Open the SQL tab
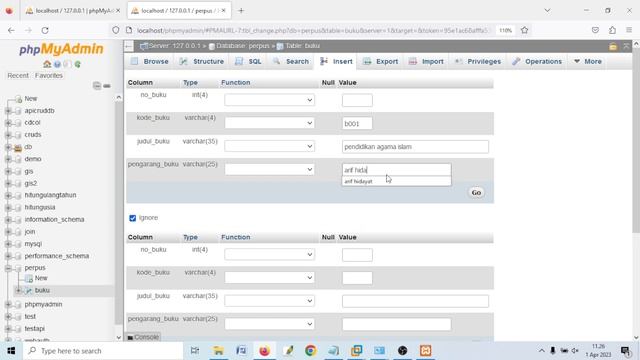The image size is (640, 360). coord(249,62)
